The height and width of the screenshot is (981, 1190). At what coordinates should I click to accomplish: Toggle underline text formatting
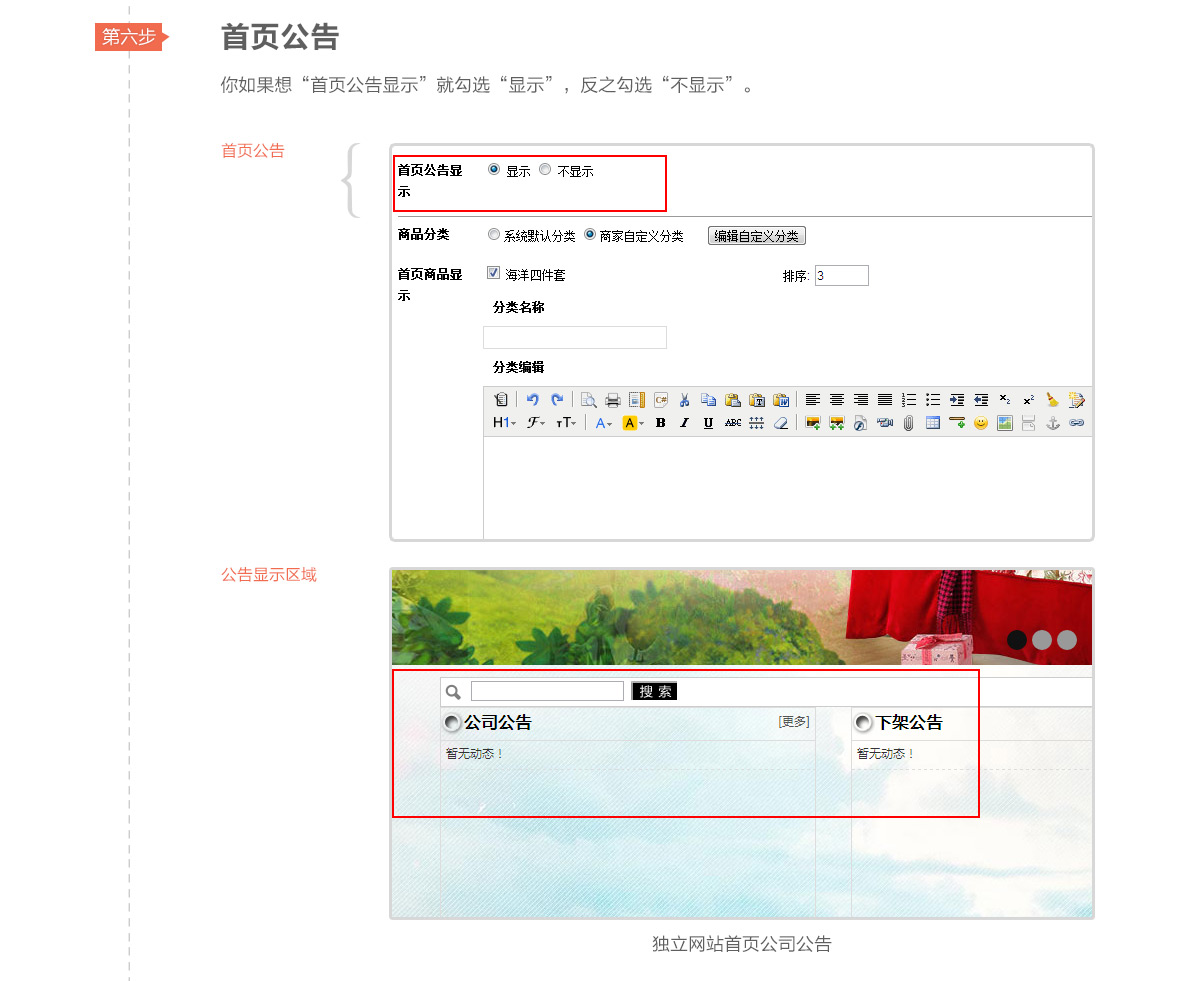coord(708,423)
